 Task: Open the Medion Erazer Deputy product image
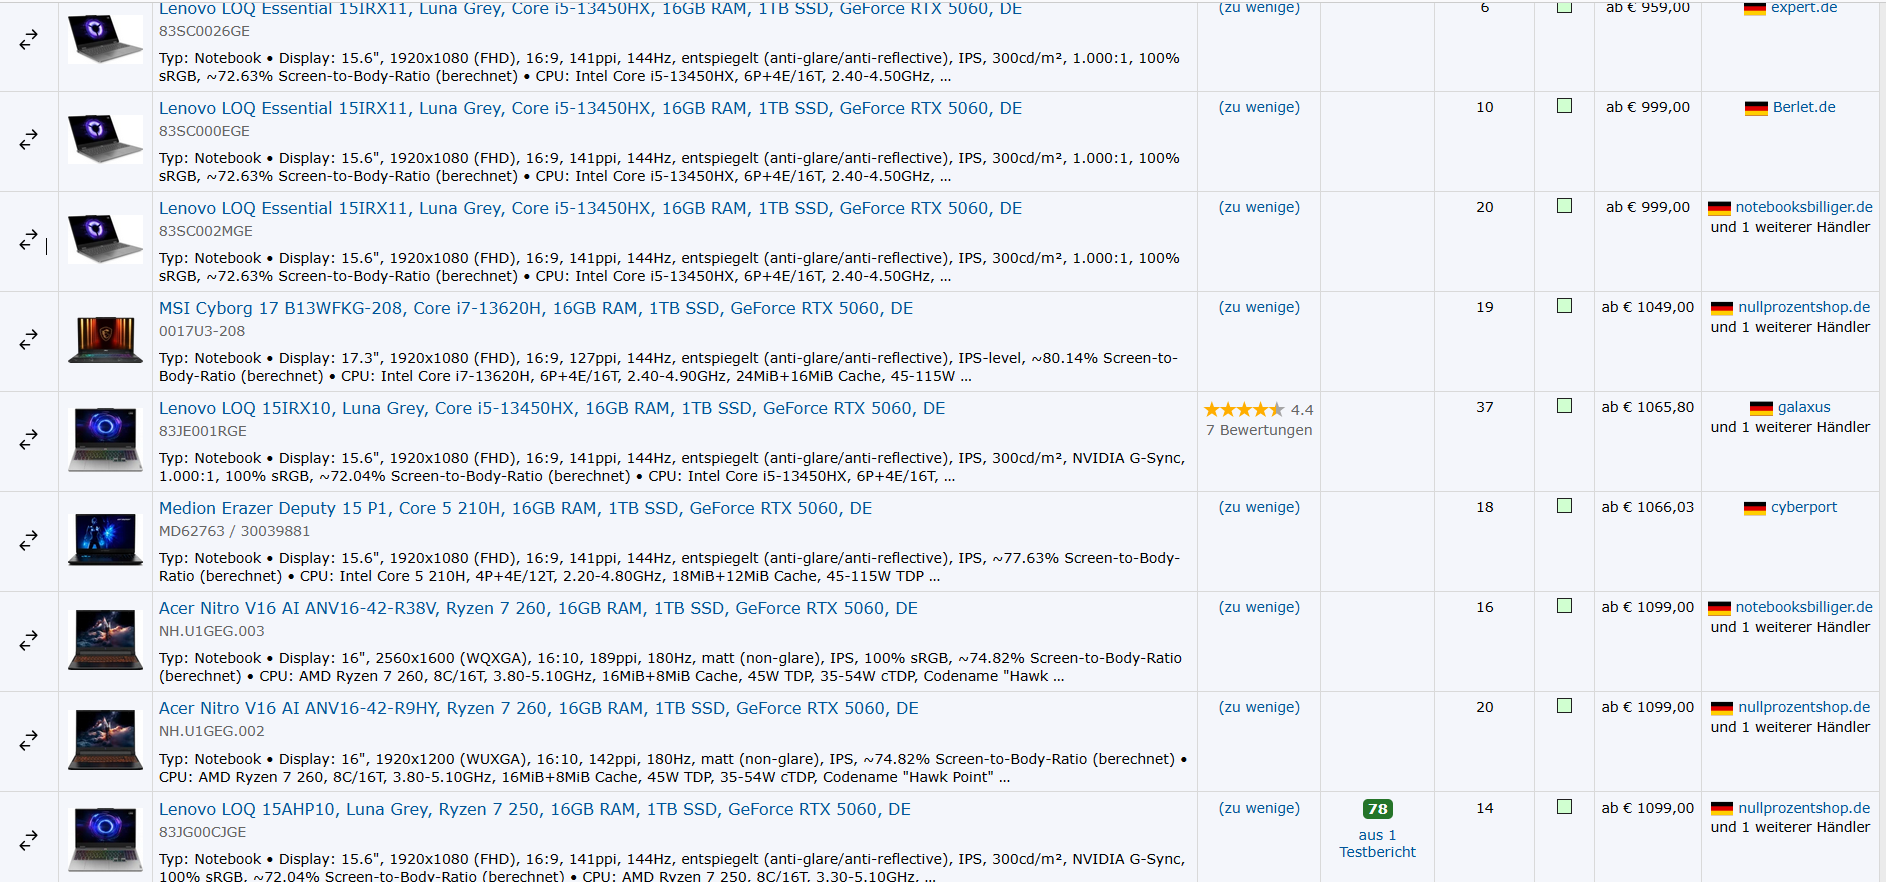[x=105, y=540]
